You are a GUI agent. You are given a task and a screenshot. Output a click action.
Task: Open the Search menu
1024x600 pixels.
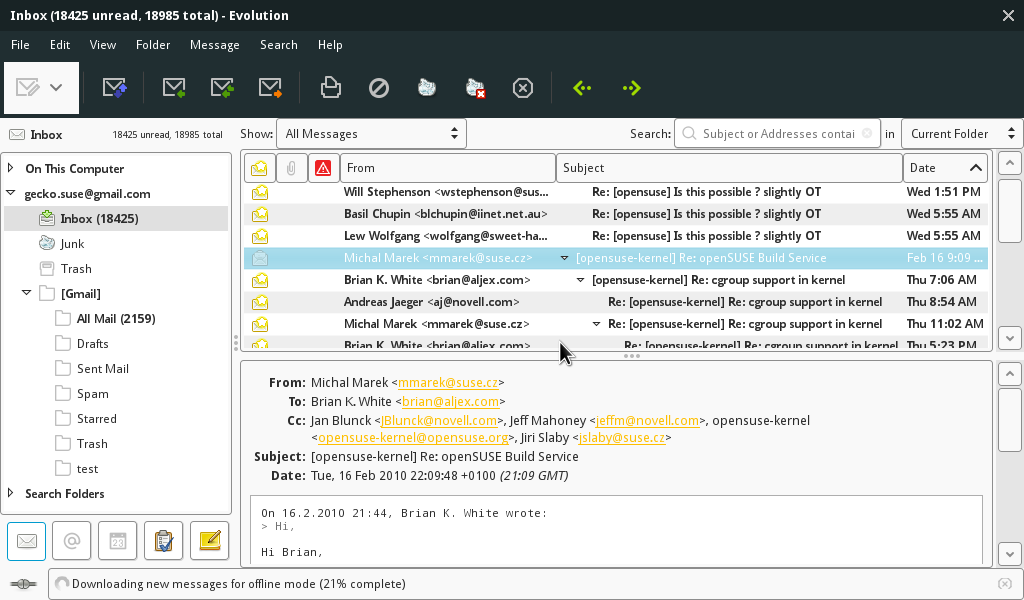click(x=279, y=44)
